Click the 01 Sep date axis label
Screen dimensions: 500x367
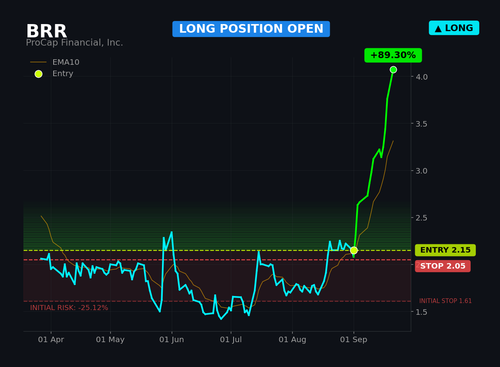[x=354, y=340]
